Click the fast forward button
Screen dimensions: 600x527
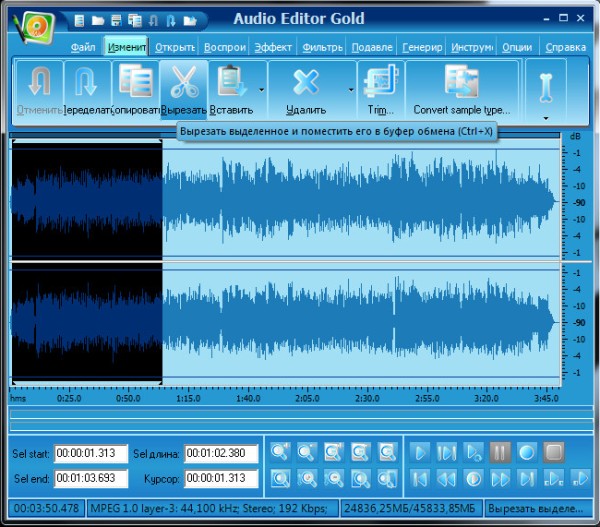500,478
